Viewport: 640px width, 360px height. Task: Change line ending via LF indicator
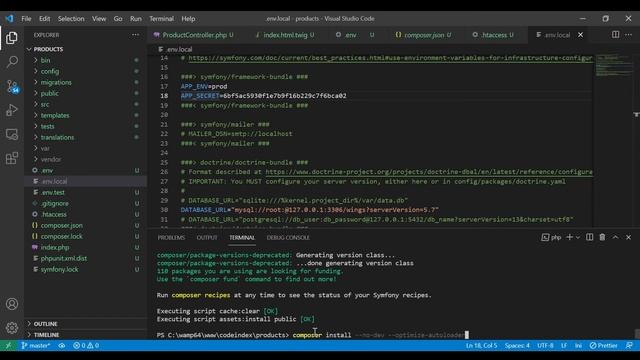564,346
